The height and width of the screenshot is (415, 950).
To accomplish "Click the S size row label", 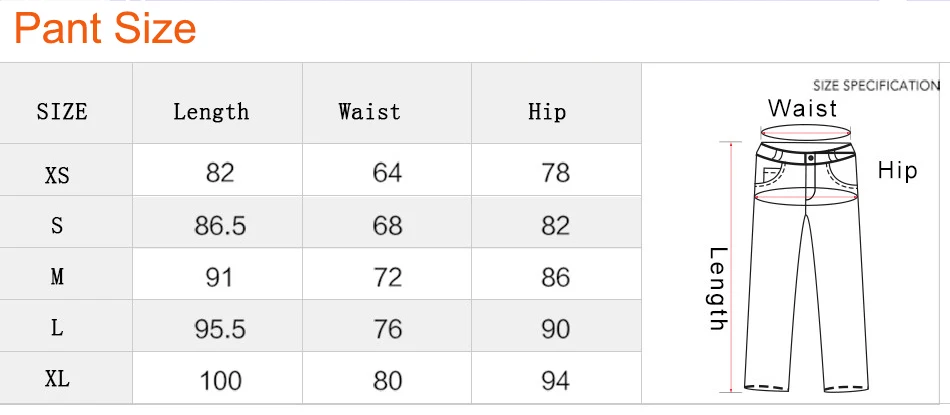I will click(57, 226).
